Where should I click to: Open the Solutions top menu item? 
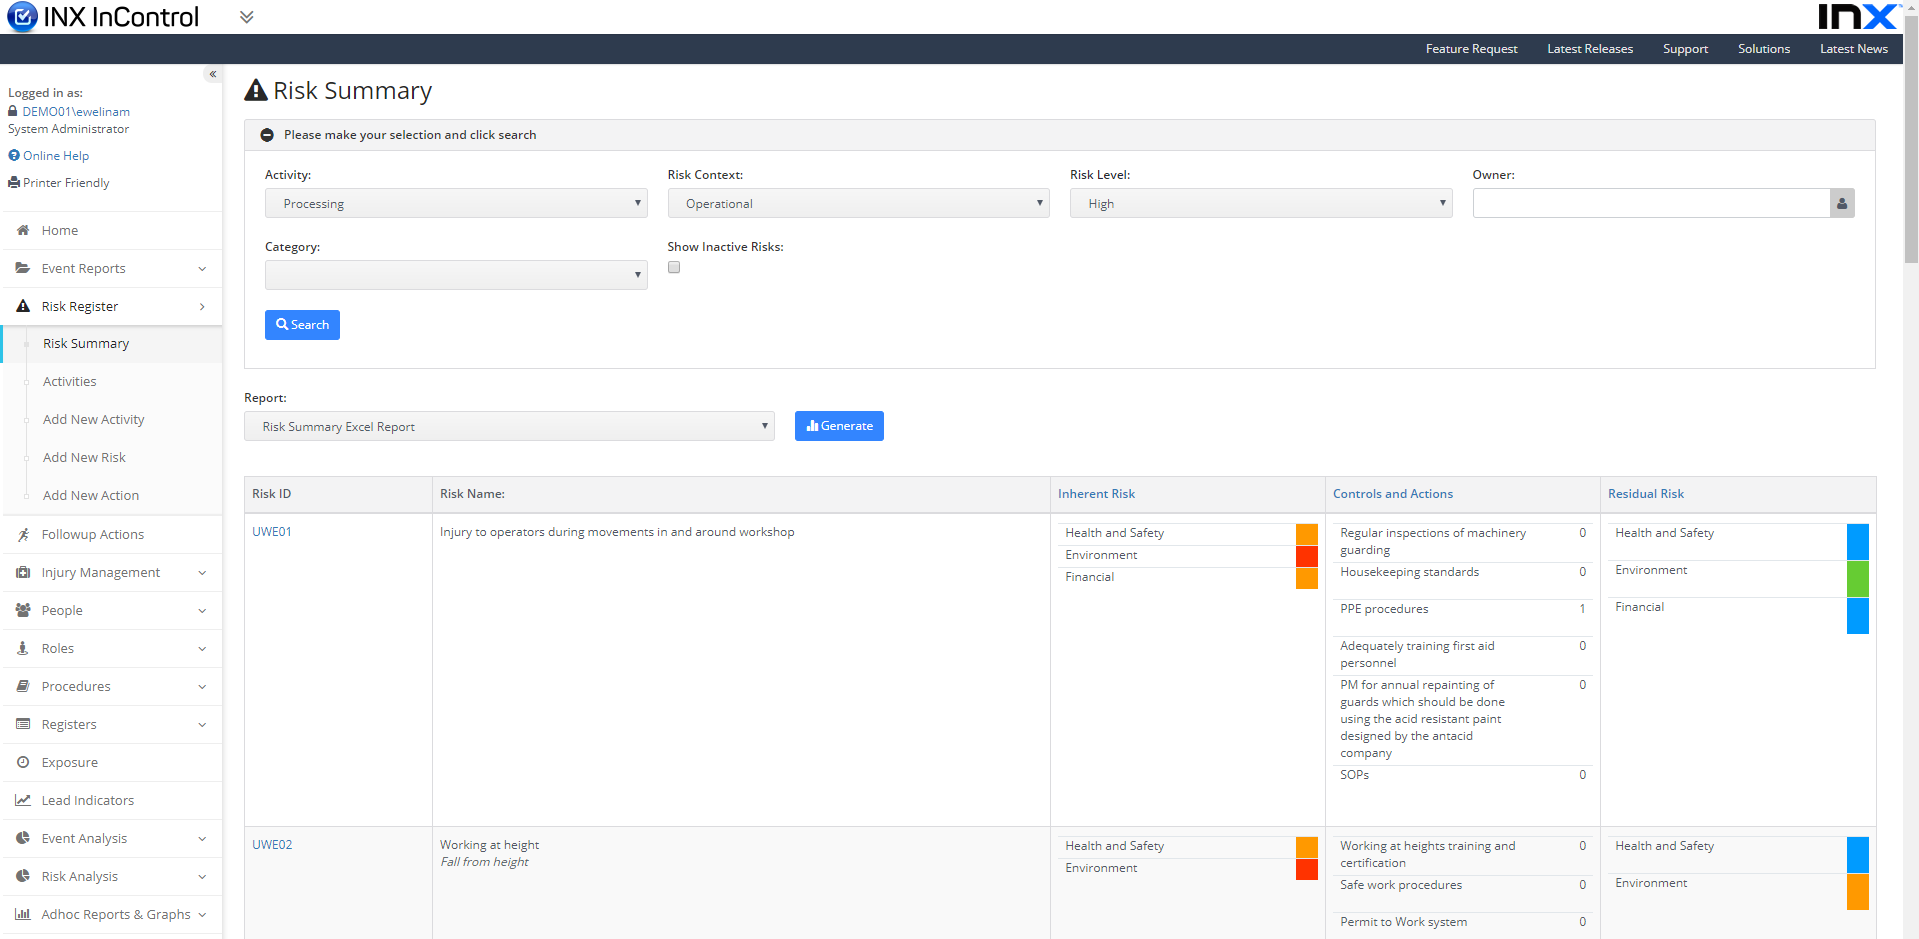click(x=1764, y=49)
